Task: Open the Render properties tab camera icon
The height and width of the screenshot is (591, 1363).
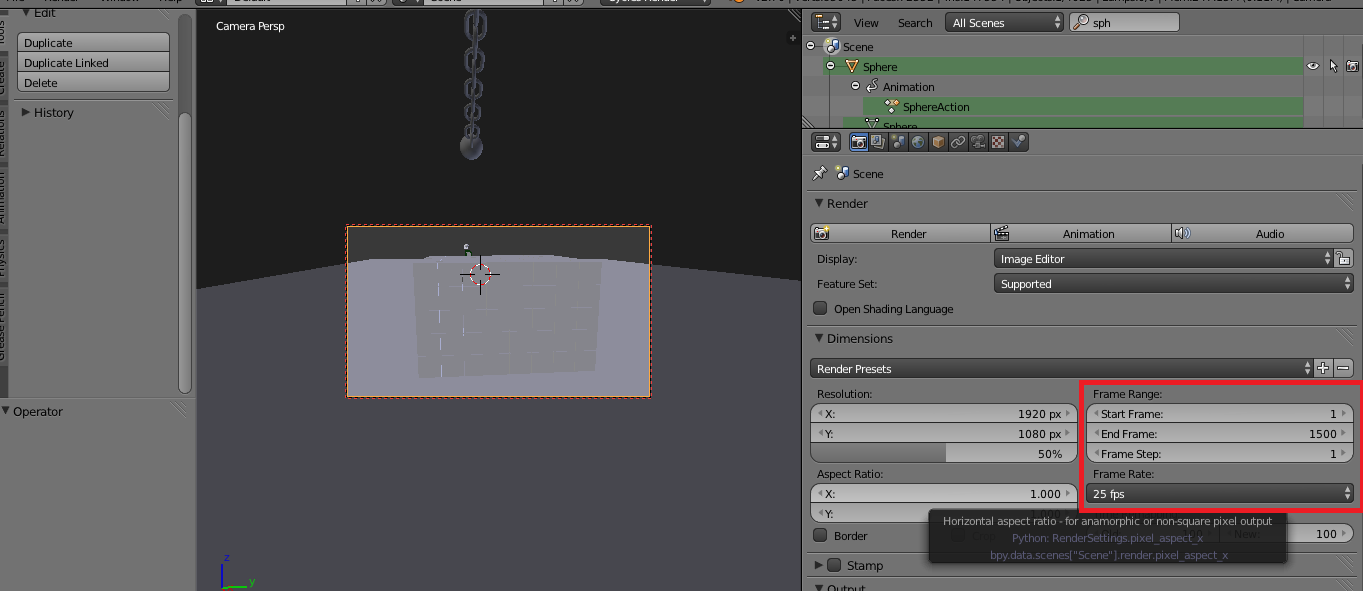Action: tap(858, 142)
